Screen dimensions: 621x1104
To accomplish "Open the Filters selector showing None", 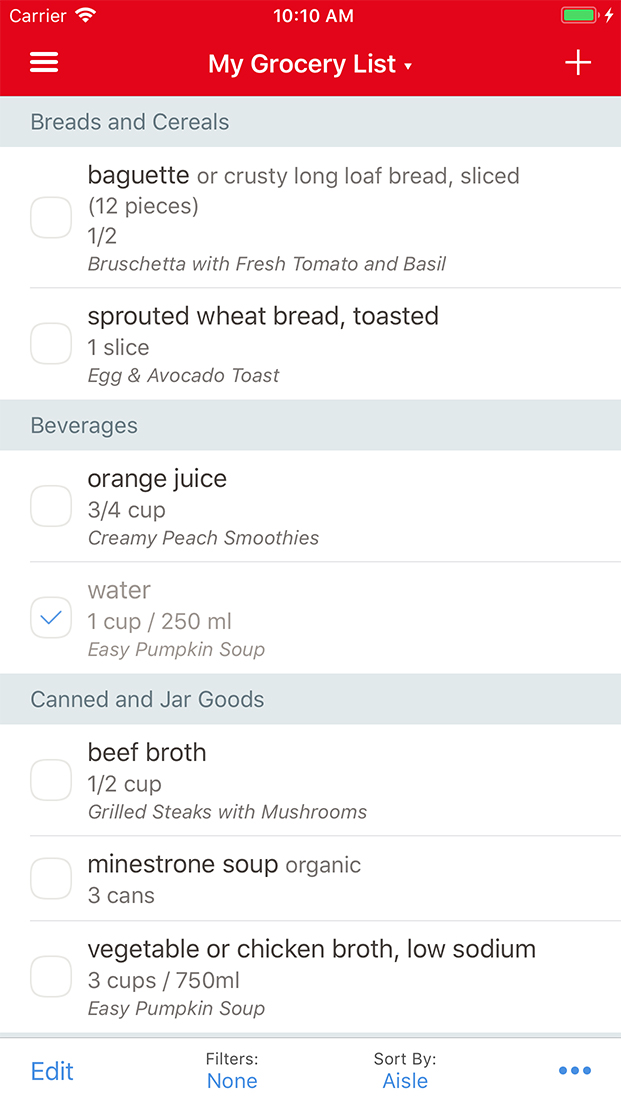I will point(232,1071).
